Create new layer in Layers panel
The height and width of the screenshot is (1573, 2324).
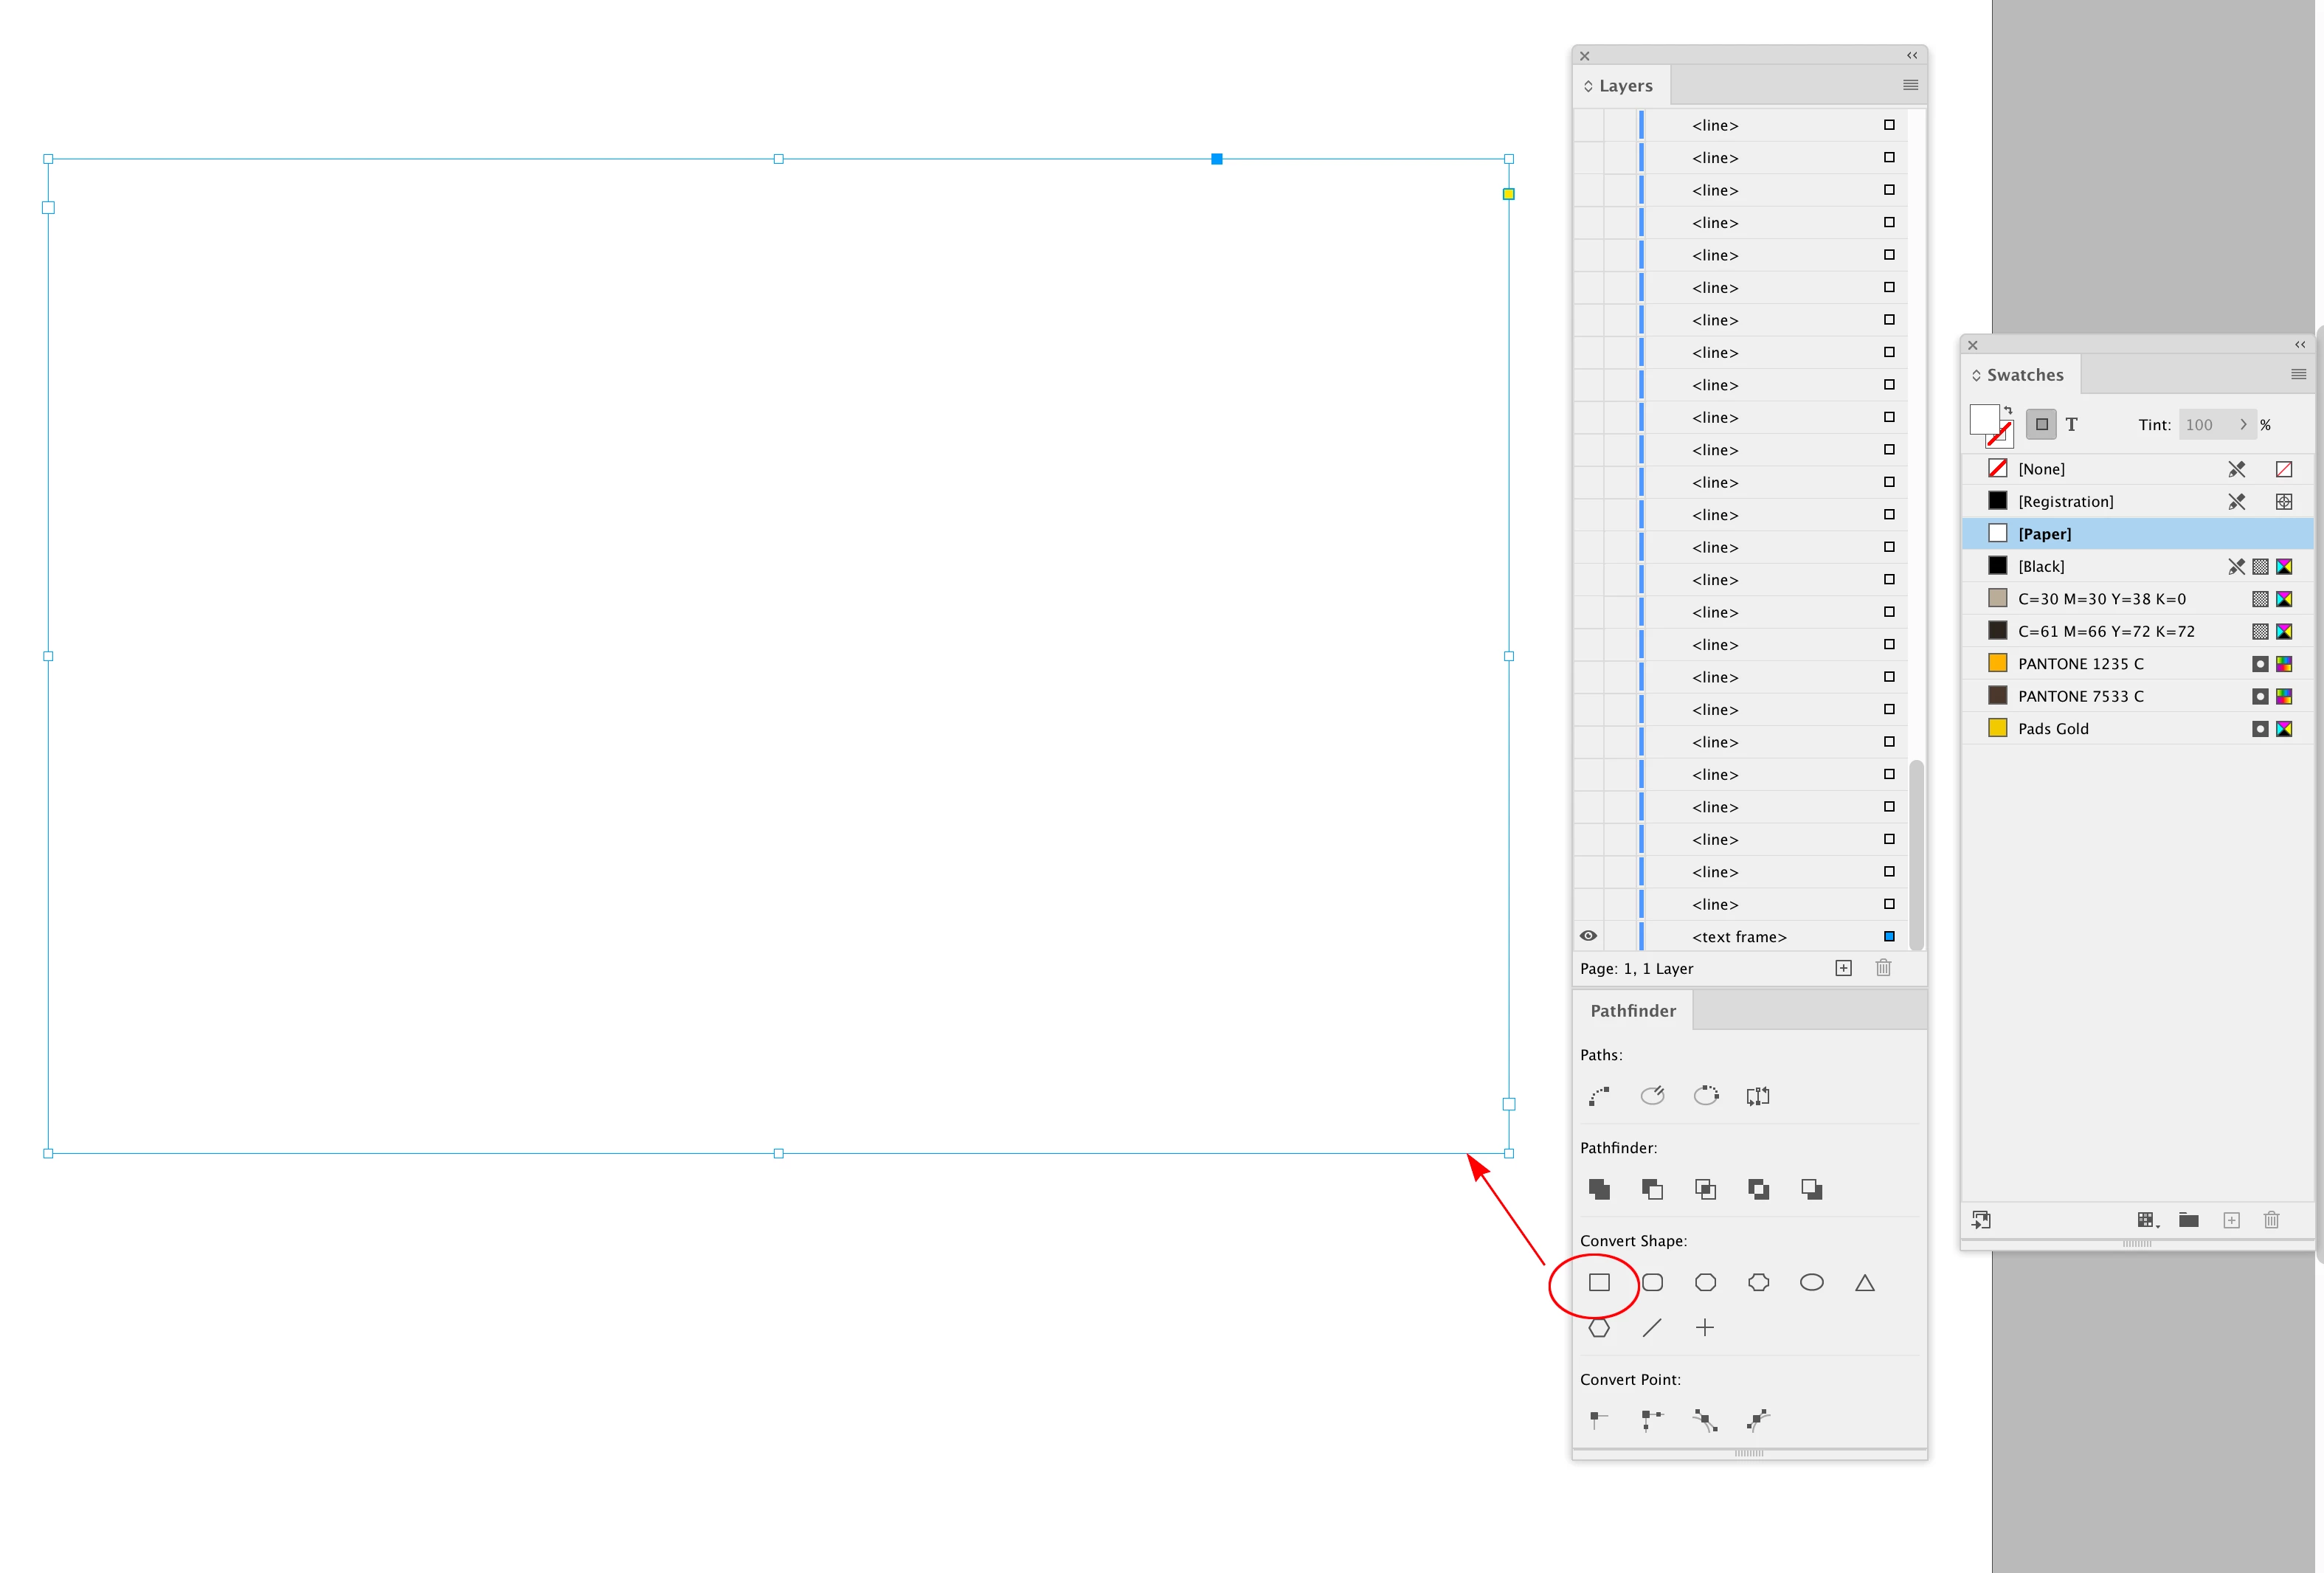coord(1843,968)
